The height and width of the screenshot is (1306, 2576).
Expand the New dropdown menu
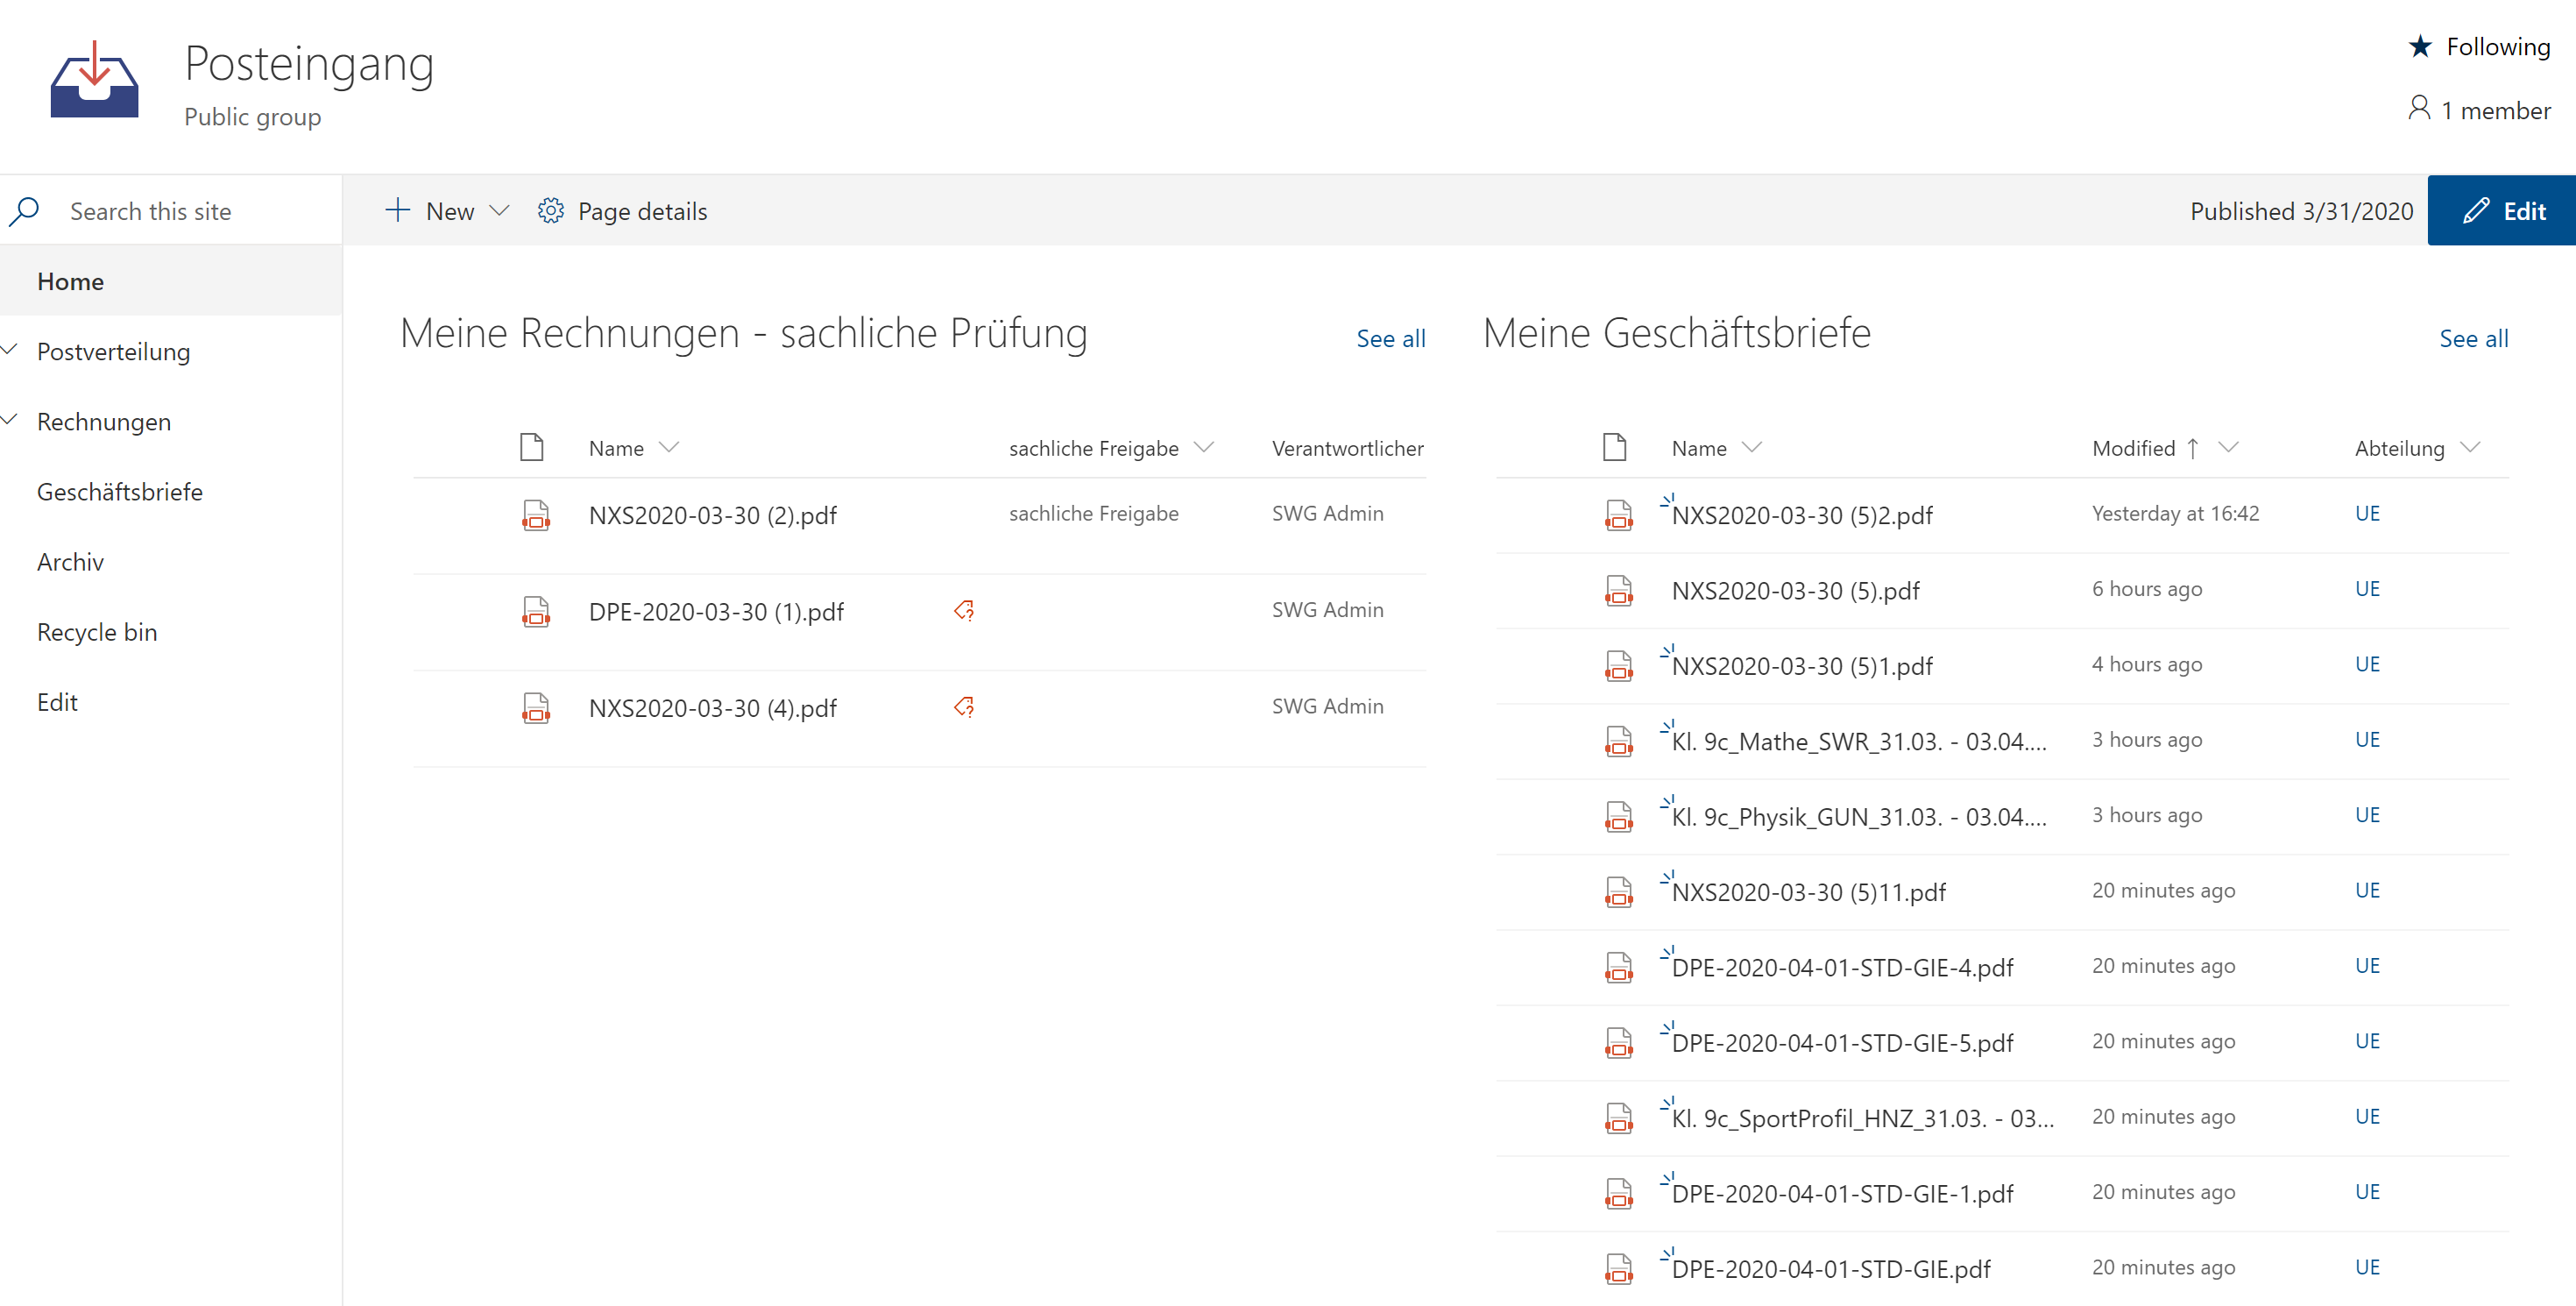point(499,211)
